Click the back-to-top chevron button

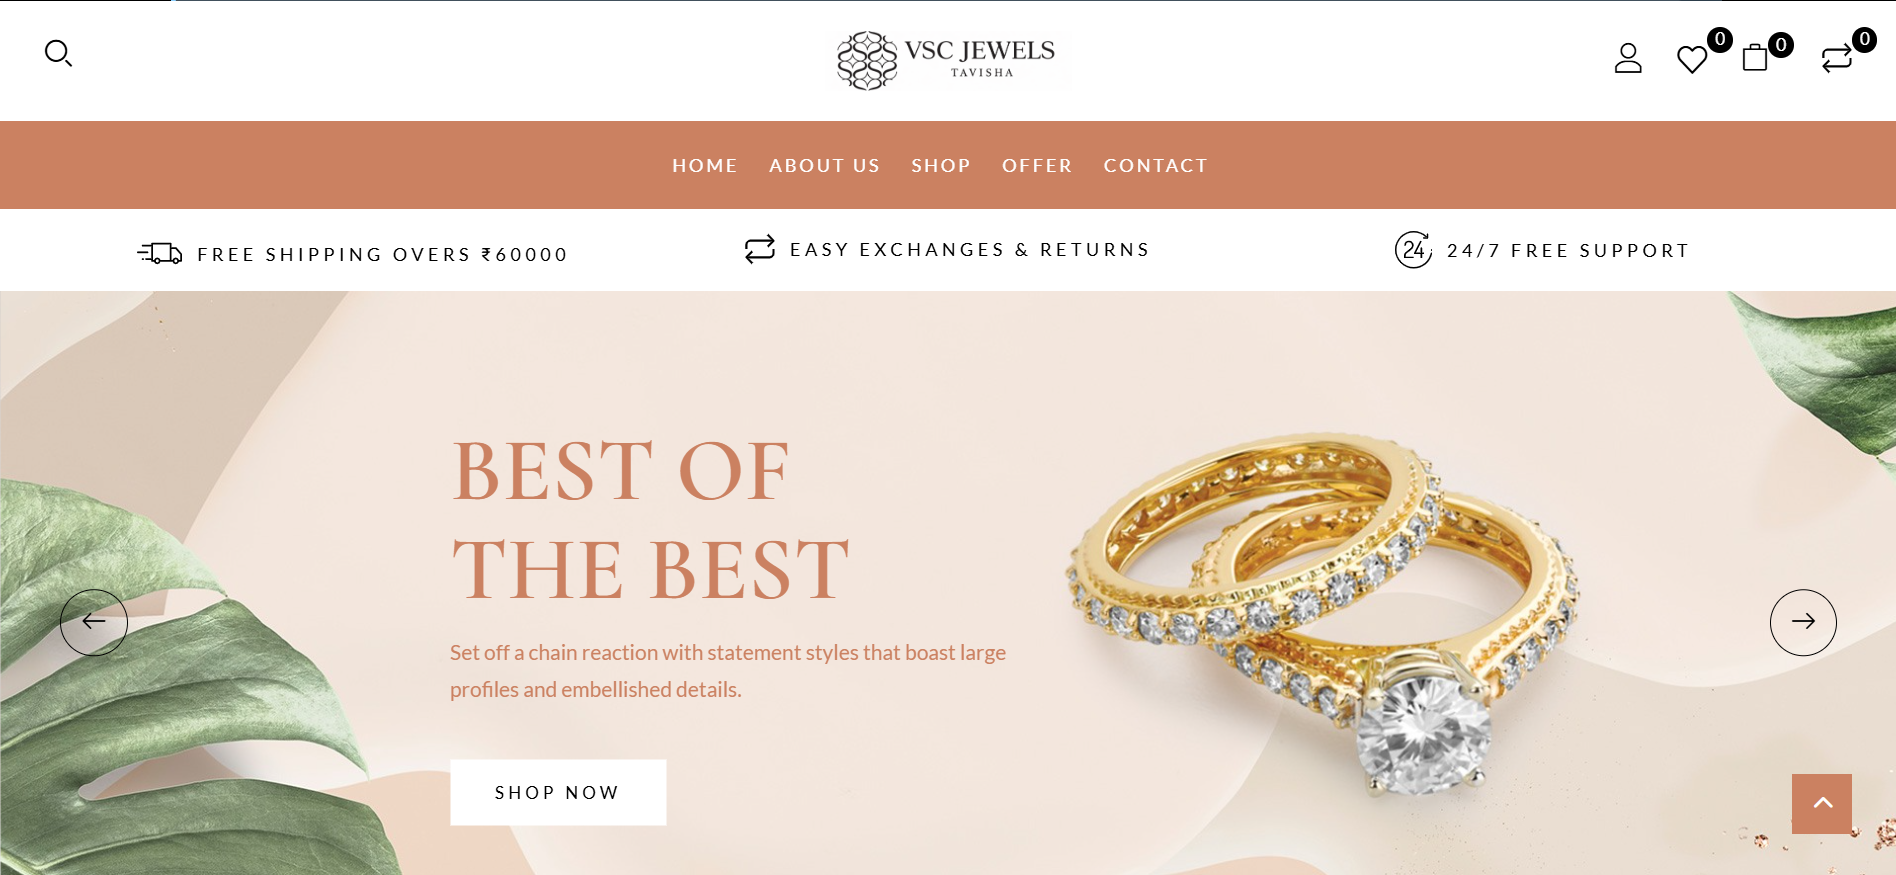[x=1822, y=803]
